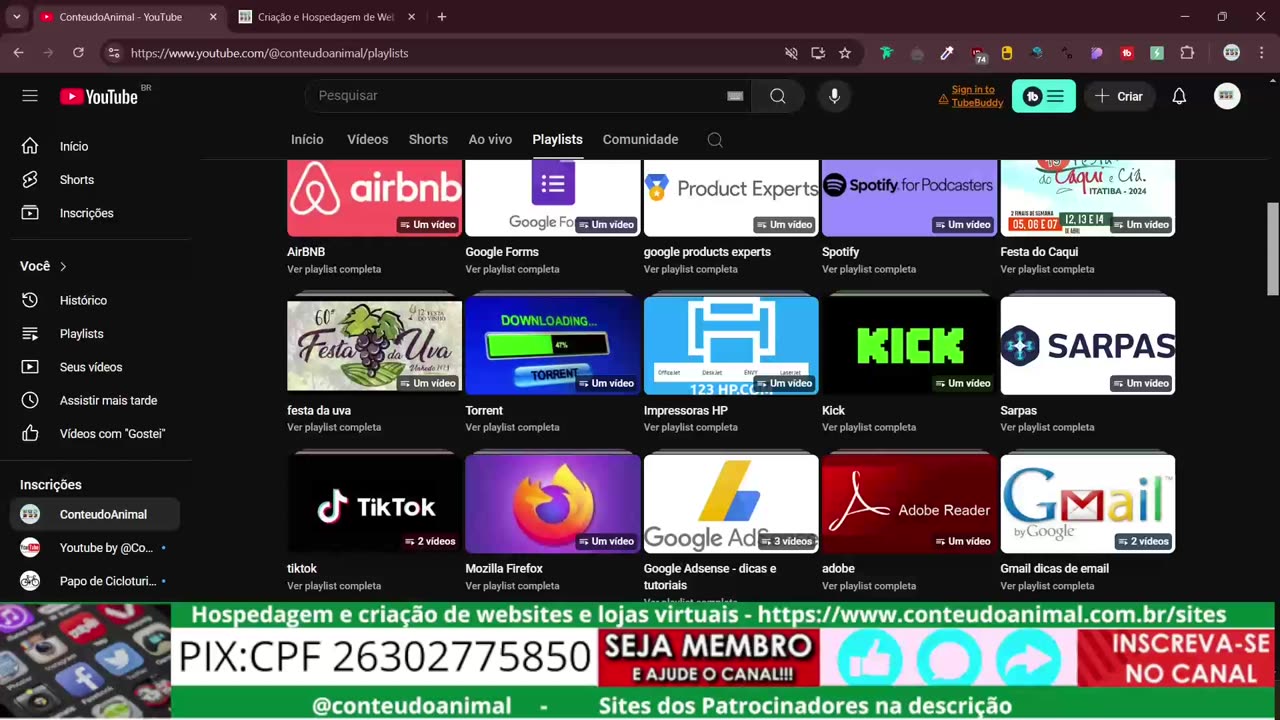
Task: Activate voice search microphone
Action: 834,96
